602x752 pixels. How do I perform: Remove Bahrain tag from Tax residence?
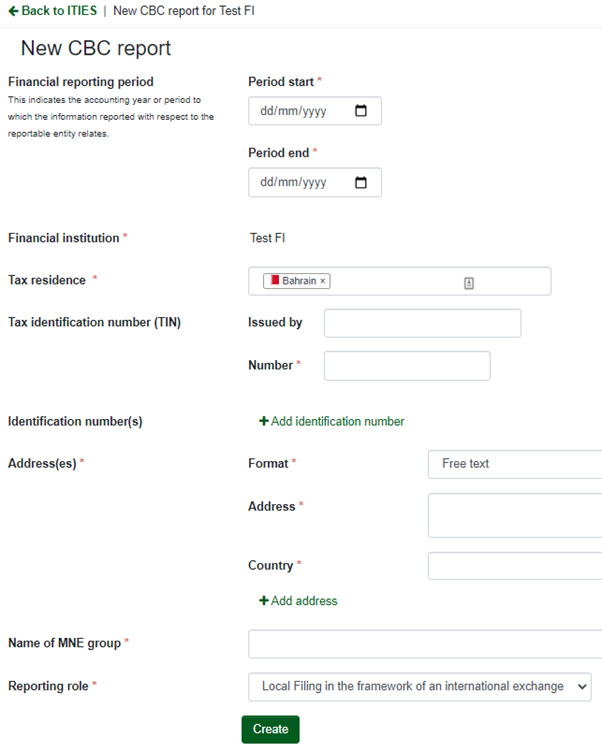(x=323, y=281)
